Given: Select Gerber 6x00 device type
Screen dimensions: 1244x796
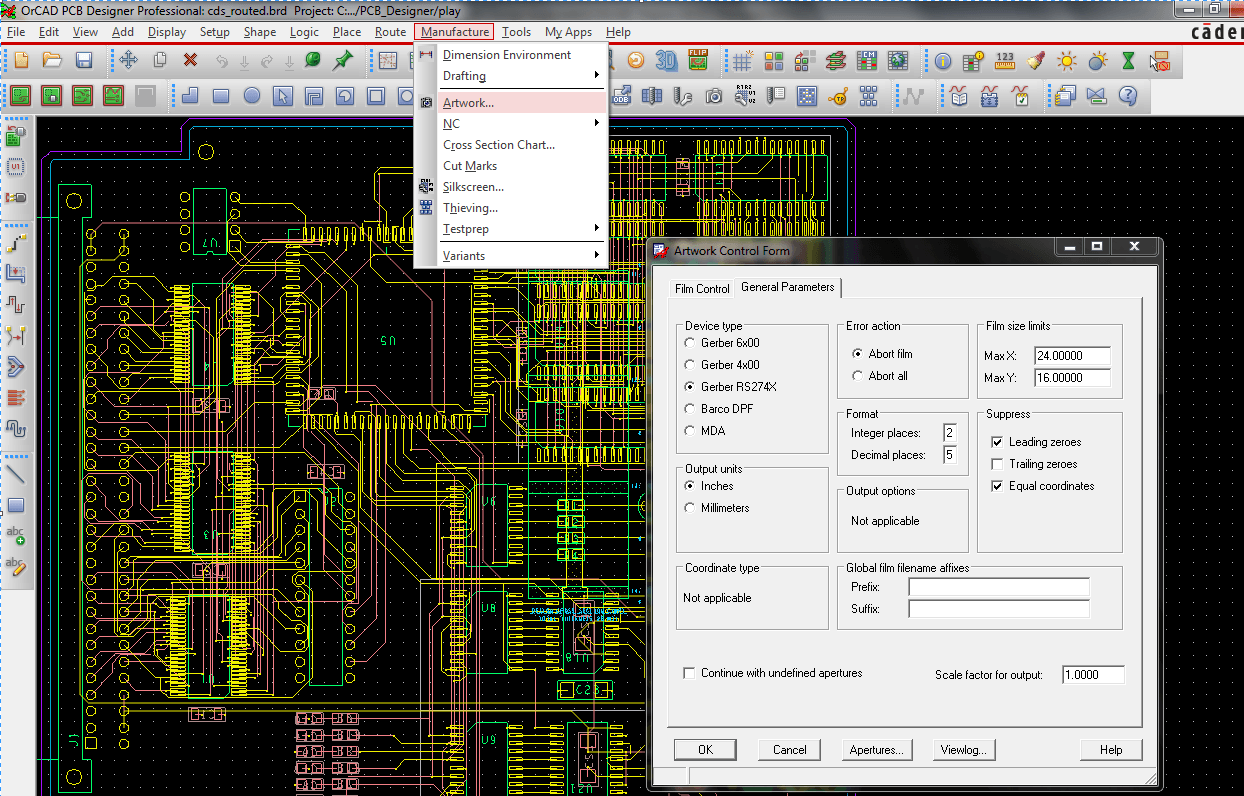Looking at the screenshot, I should [690, 343].
